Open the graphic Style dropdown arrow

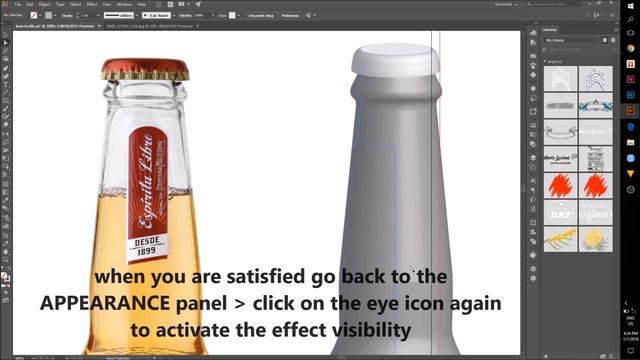[x=238, y=16]
